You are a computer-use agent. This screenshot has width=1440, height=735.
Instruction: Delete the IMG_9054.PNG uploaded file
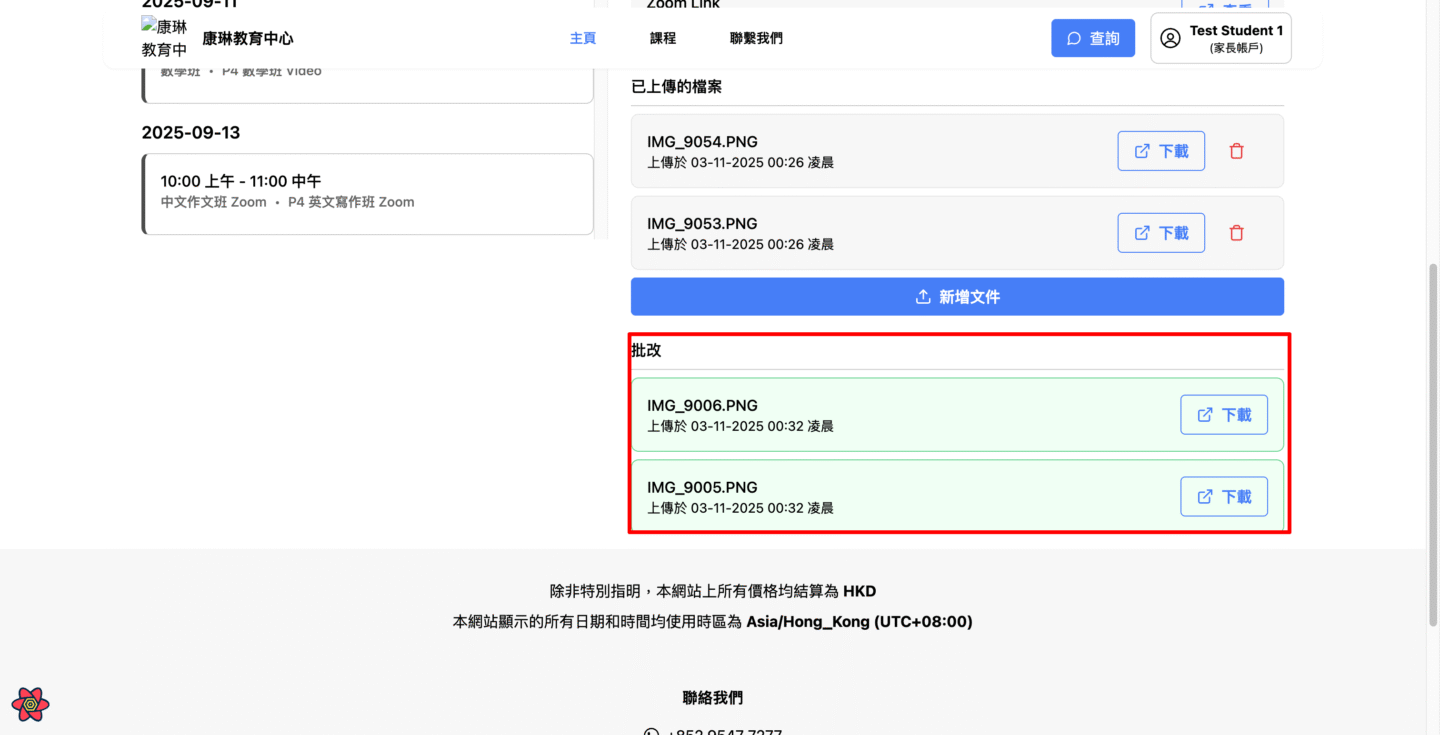(1236, 151)
